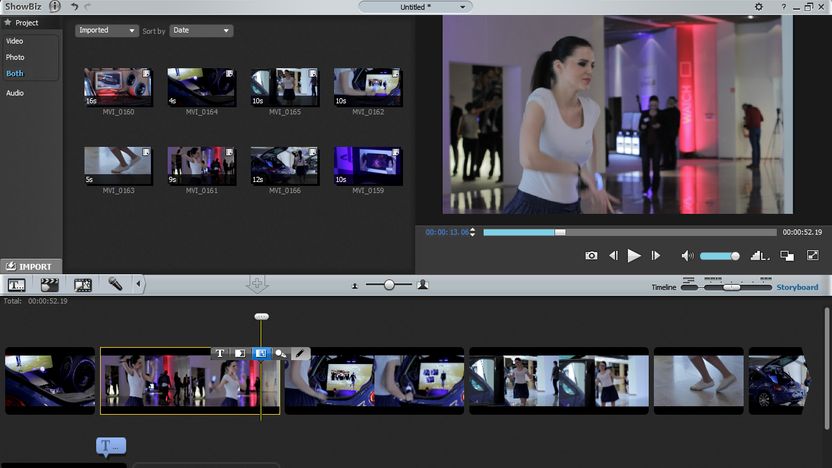The width and height of the screenshot is (832, 468).
Task: Open the project title dropdown Untitled
Action: (x=415, y=7)
